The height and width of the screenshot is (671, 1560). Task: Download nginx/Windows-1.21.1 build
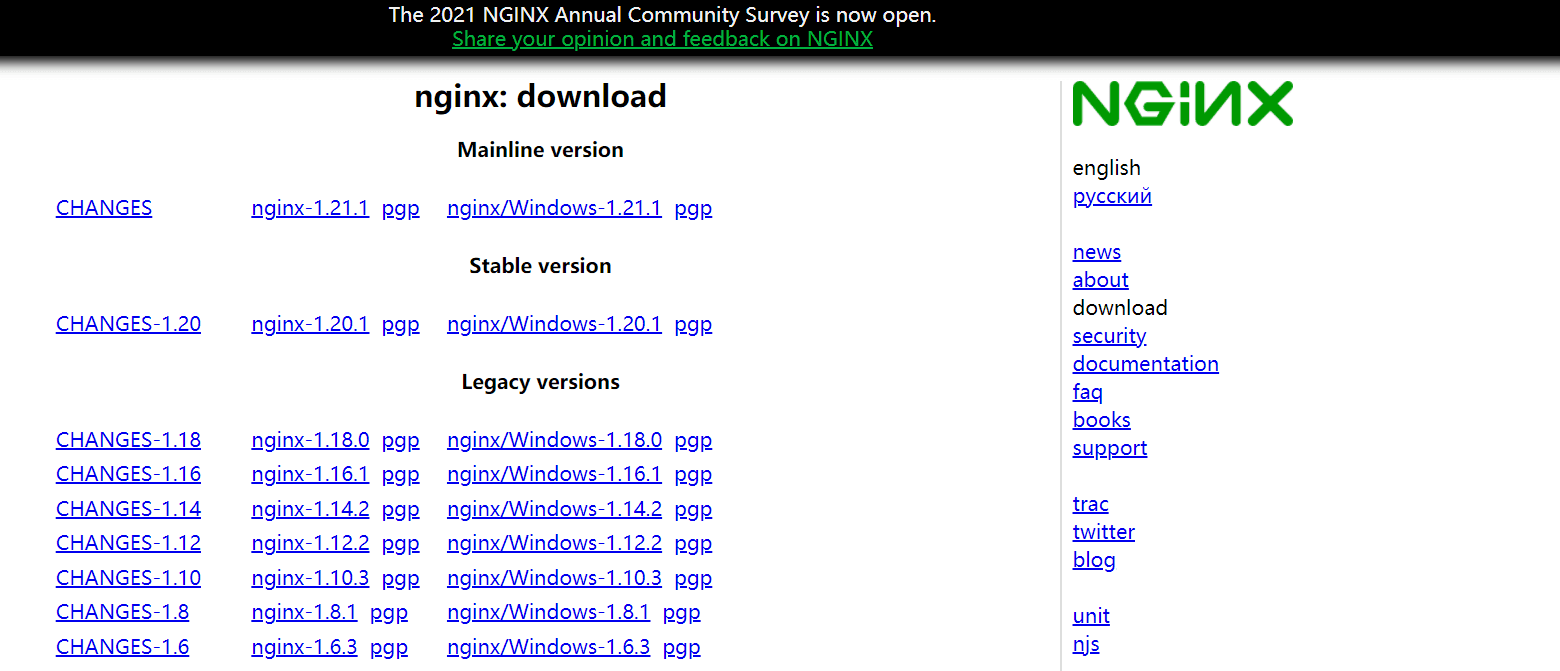click(x=554, y=208)
